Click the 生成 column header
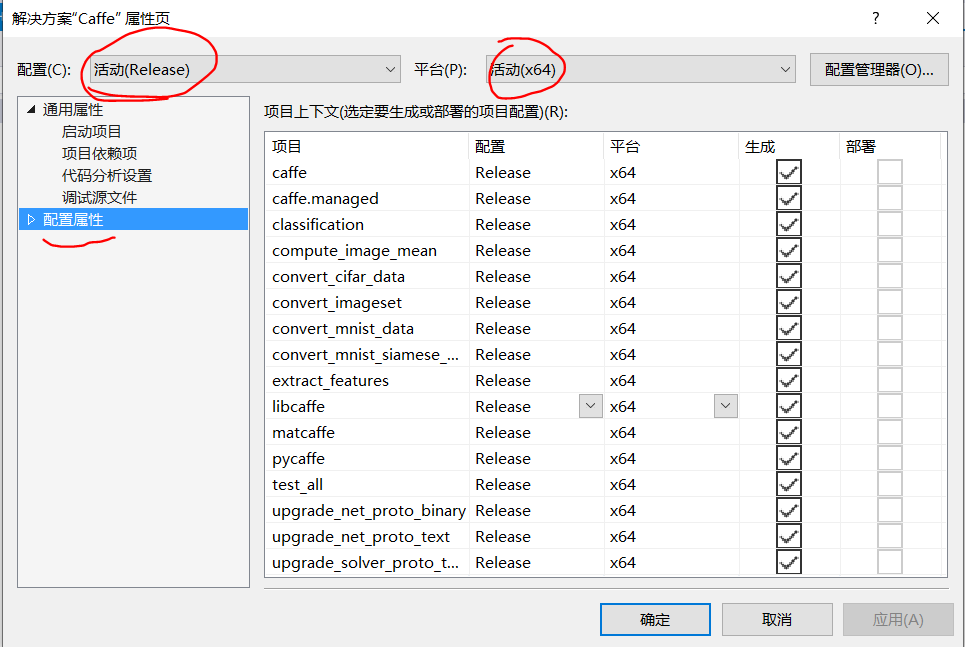 [790, 147]
